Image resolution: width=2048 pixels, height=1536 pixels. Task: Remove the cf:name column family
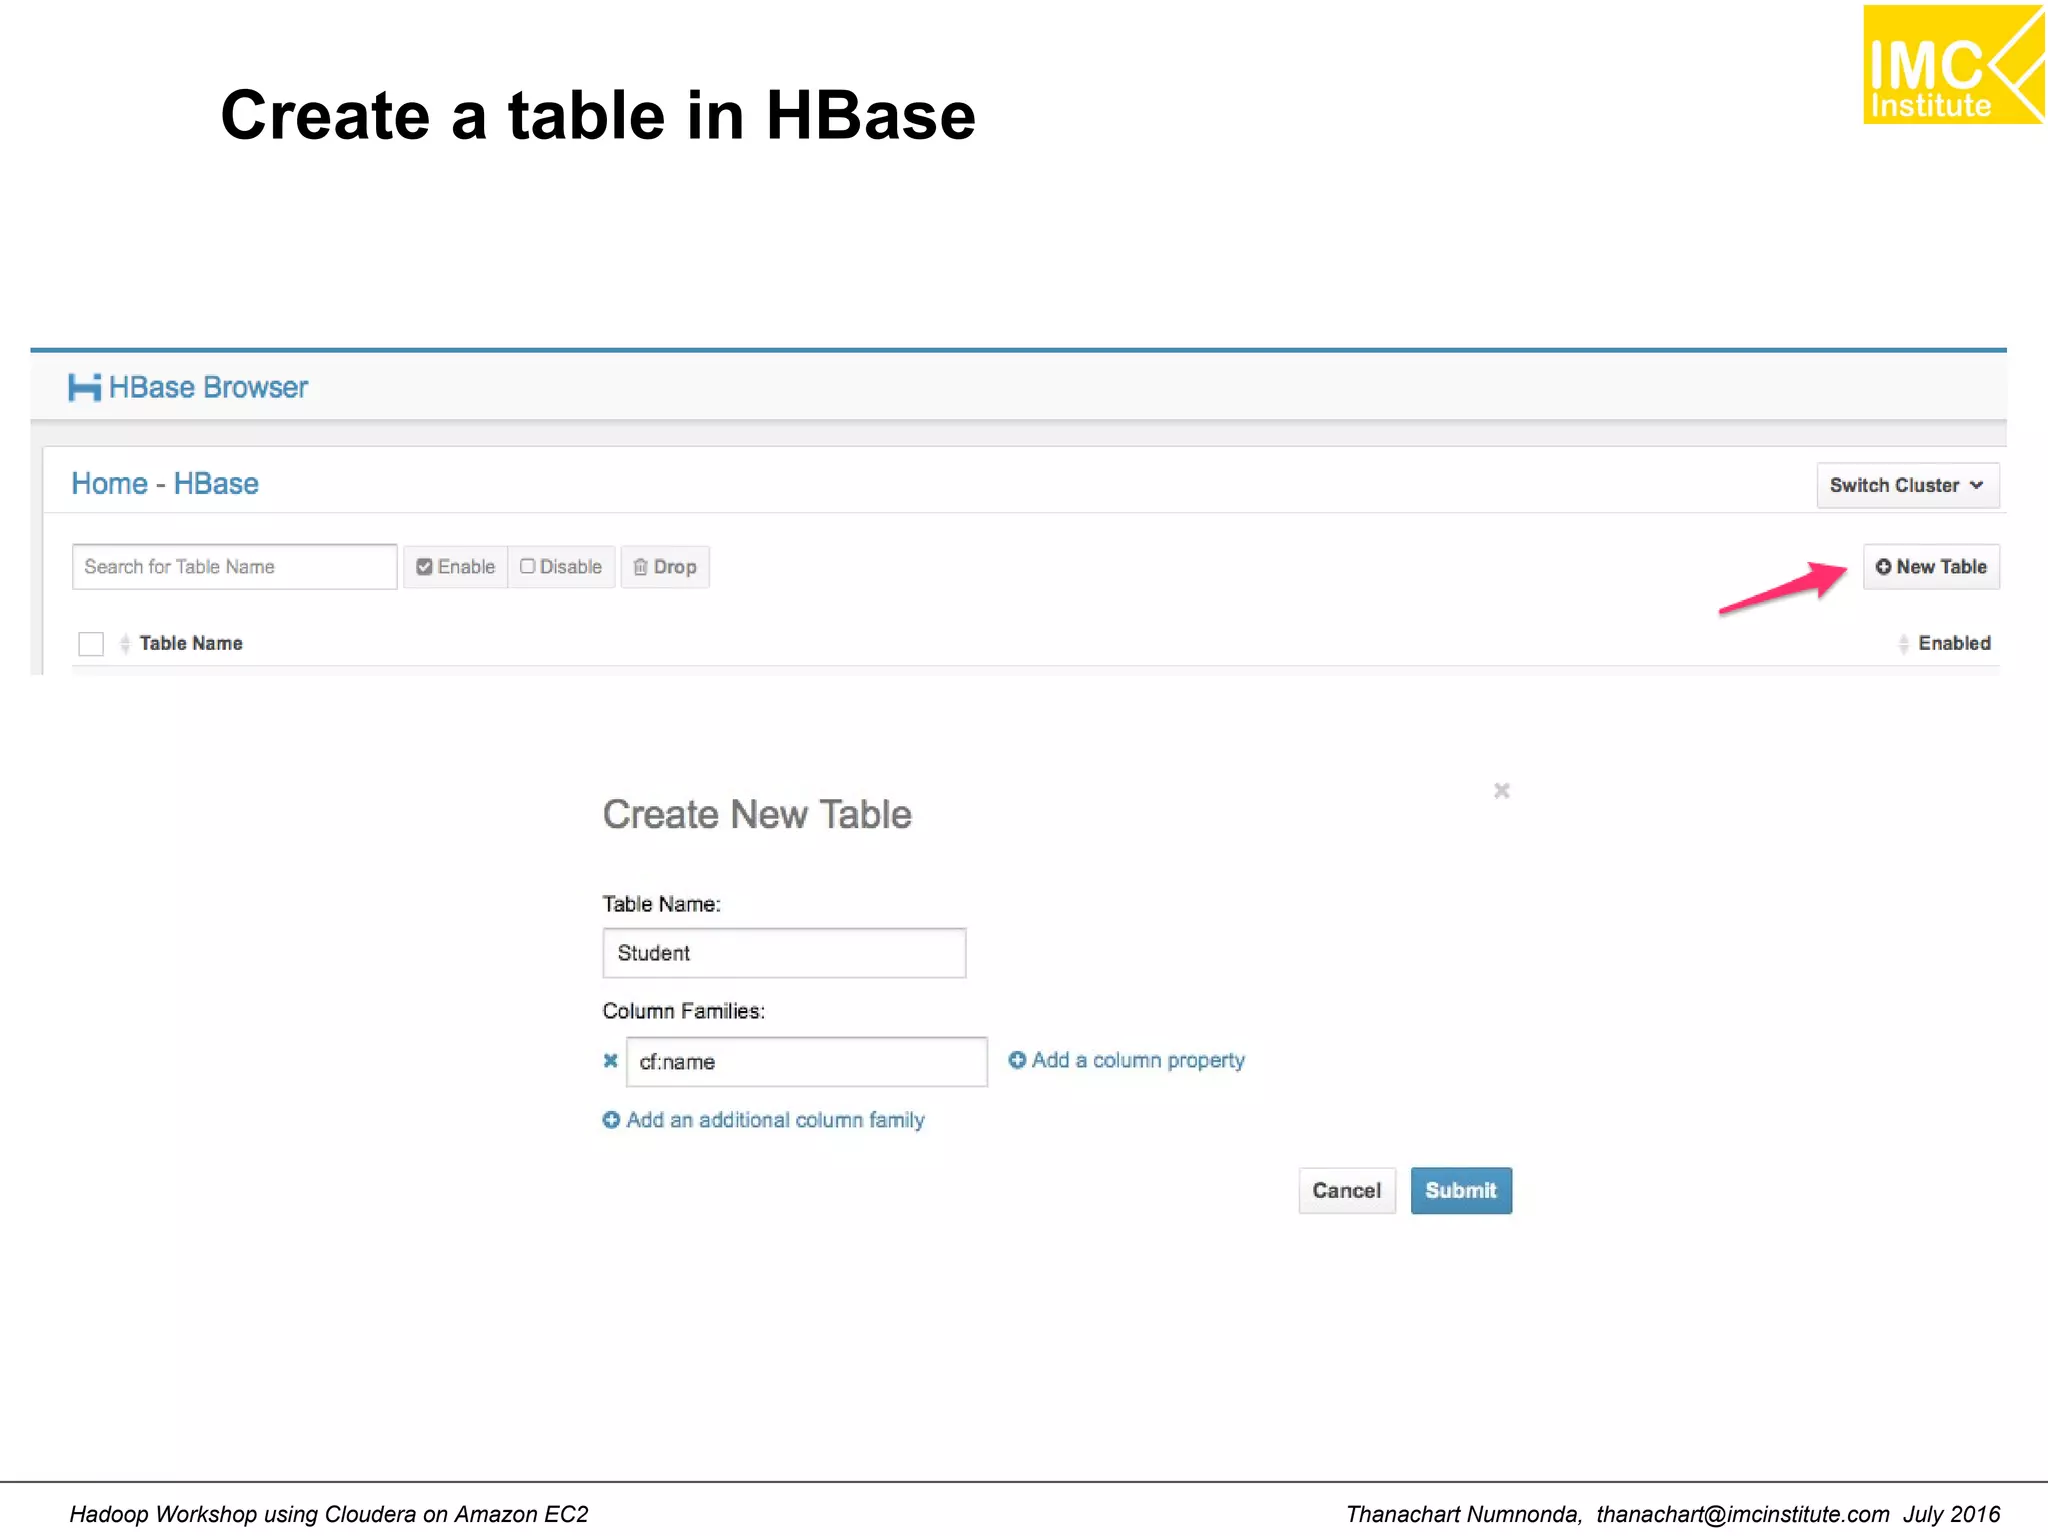tap(610, 1061)
